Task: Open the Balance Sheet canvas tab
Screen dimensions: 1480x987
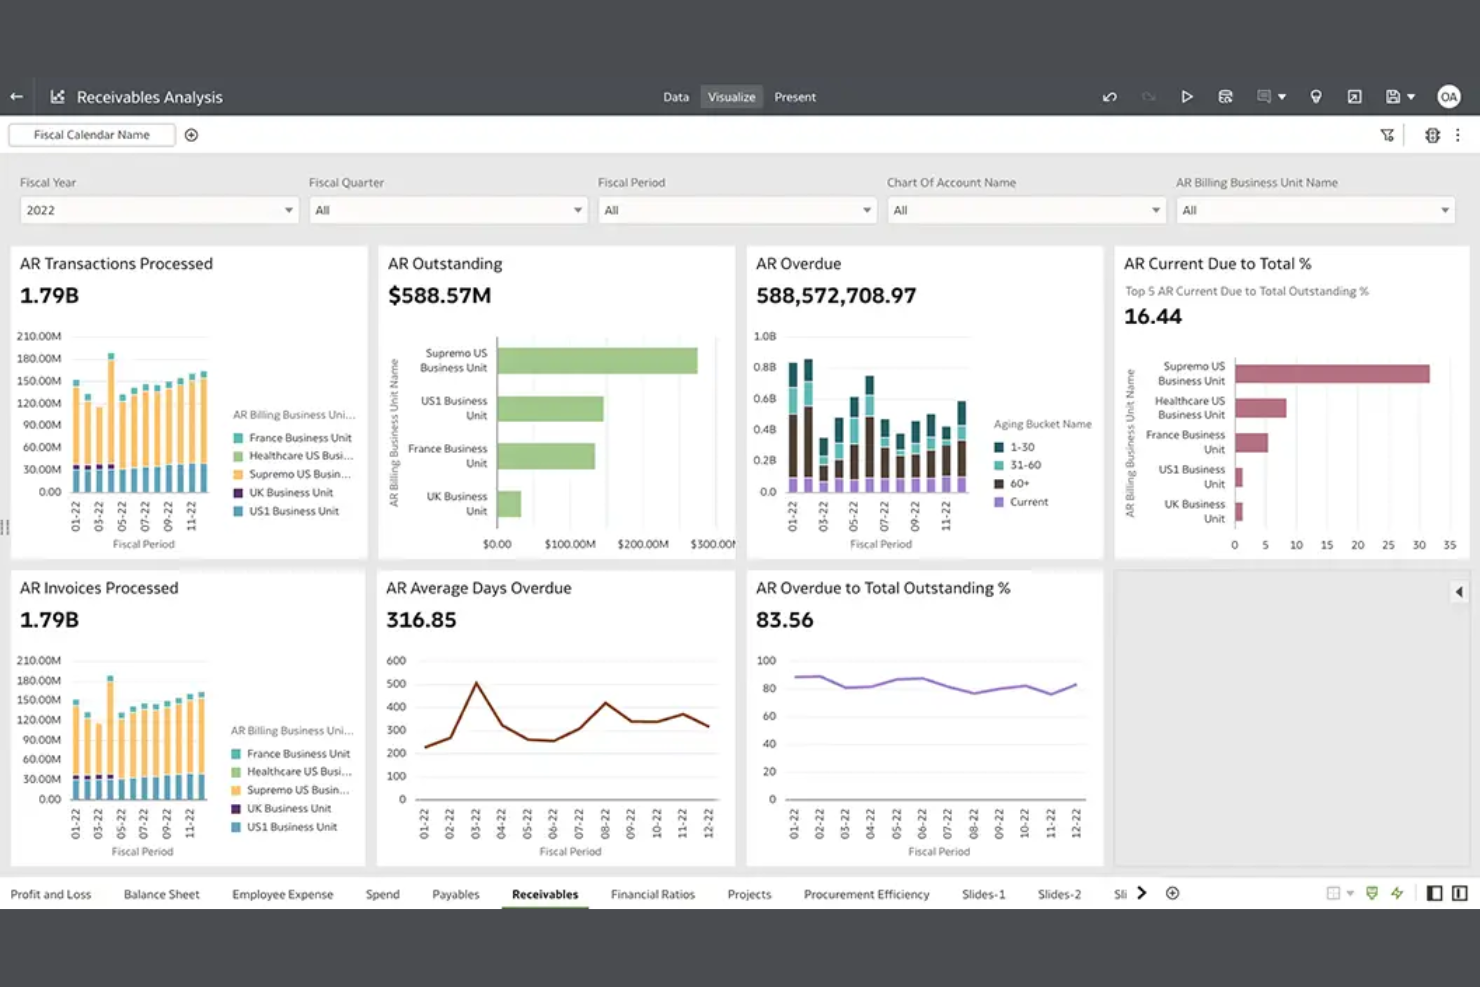Action: point(162,894)
